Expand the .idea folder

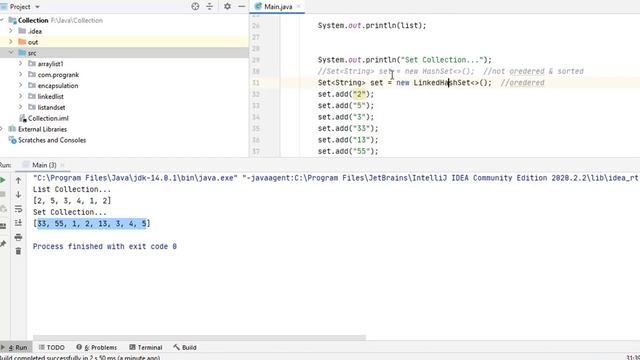(11, 31)
